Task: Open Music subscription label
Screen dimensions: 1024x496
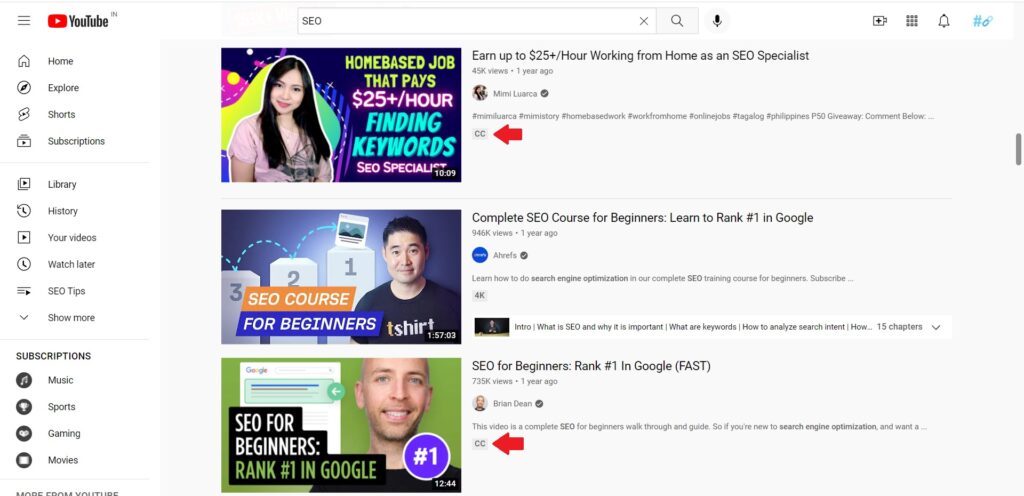Action: coord(61,380)
